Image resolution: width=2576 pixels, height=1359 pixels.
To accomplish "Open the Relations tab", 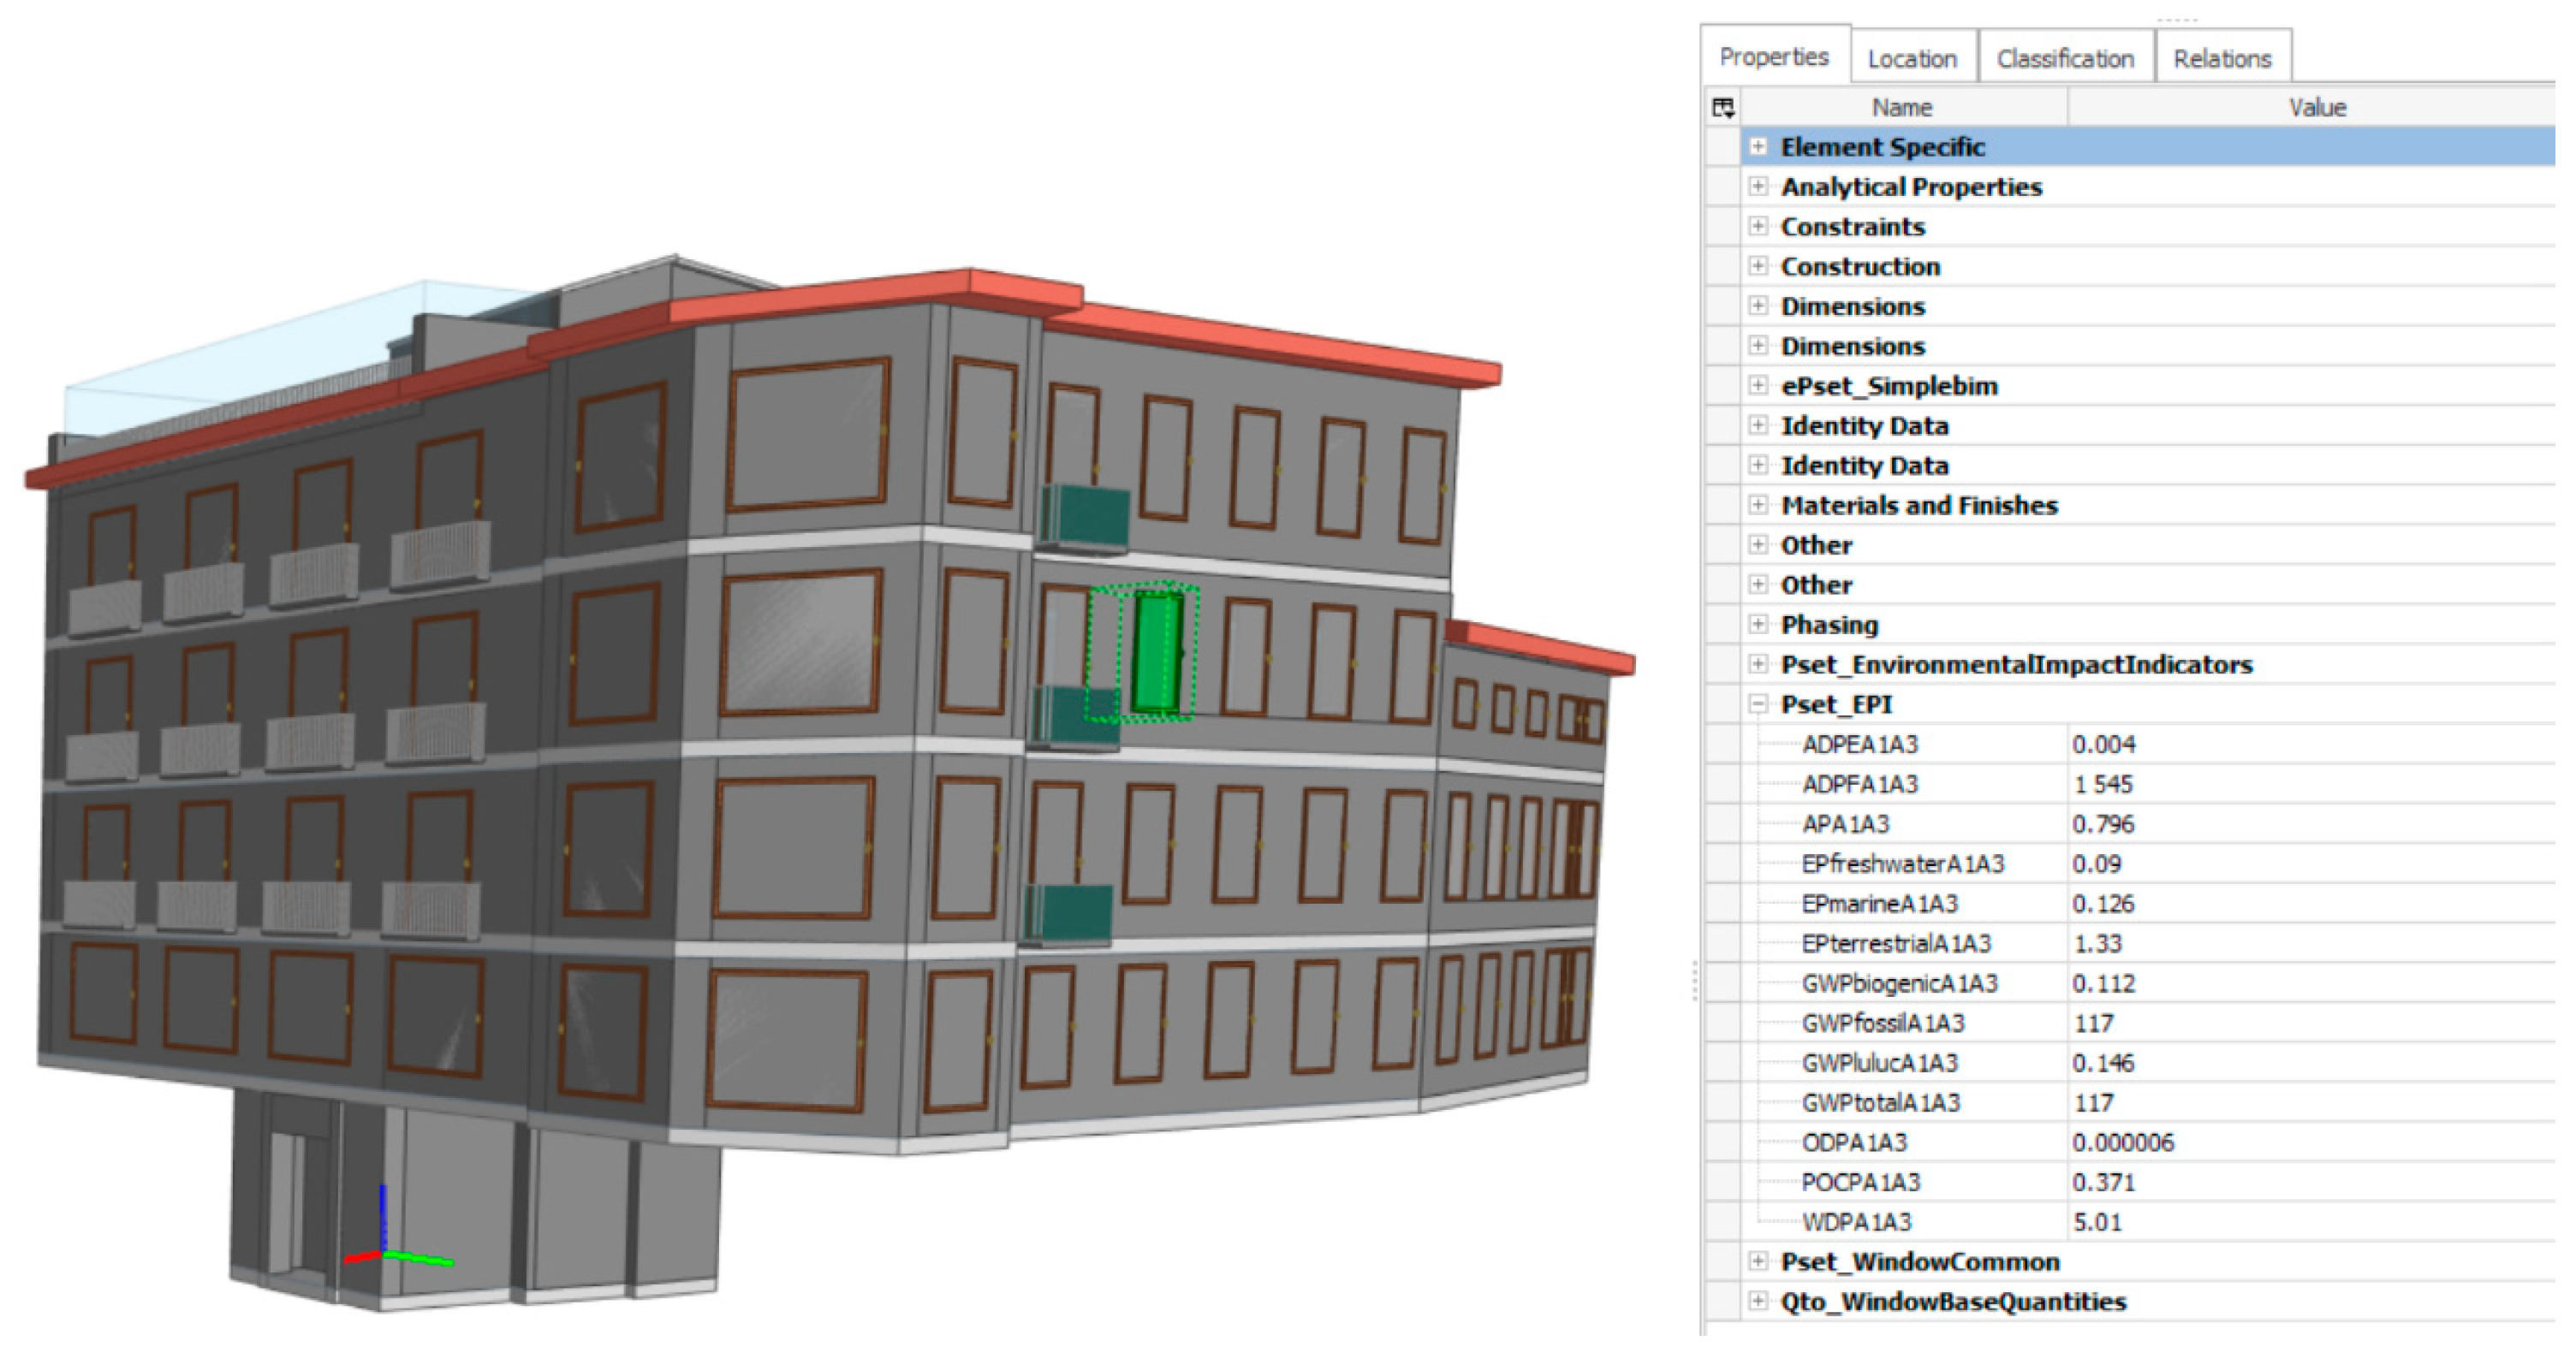I will 2222,59.
